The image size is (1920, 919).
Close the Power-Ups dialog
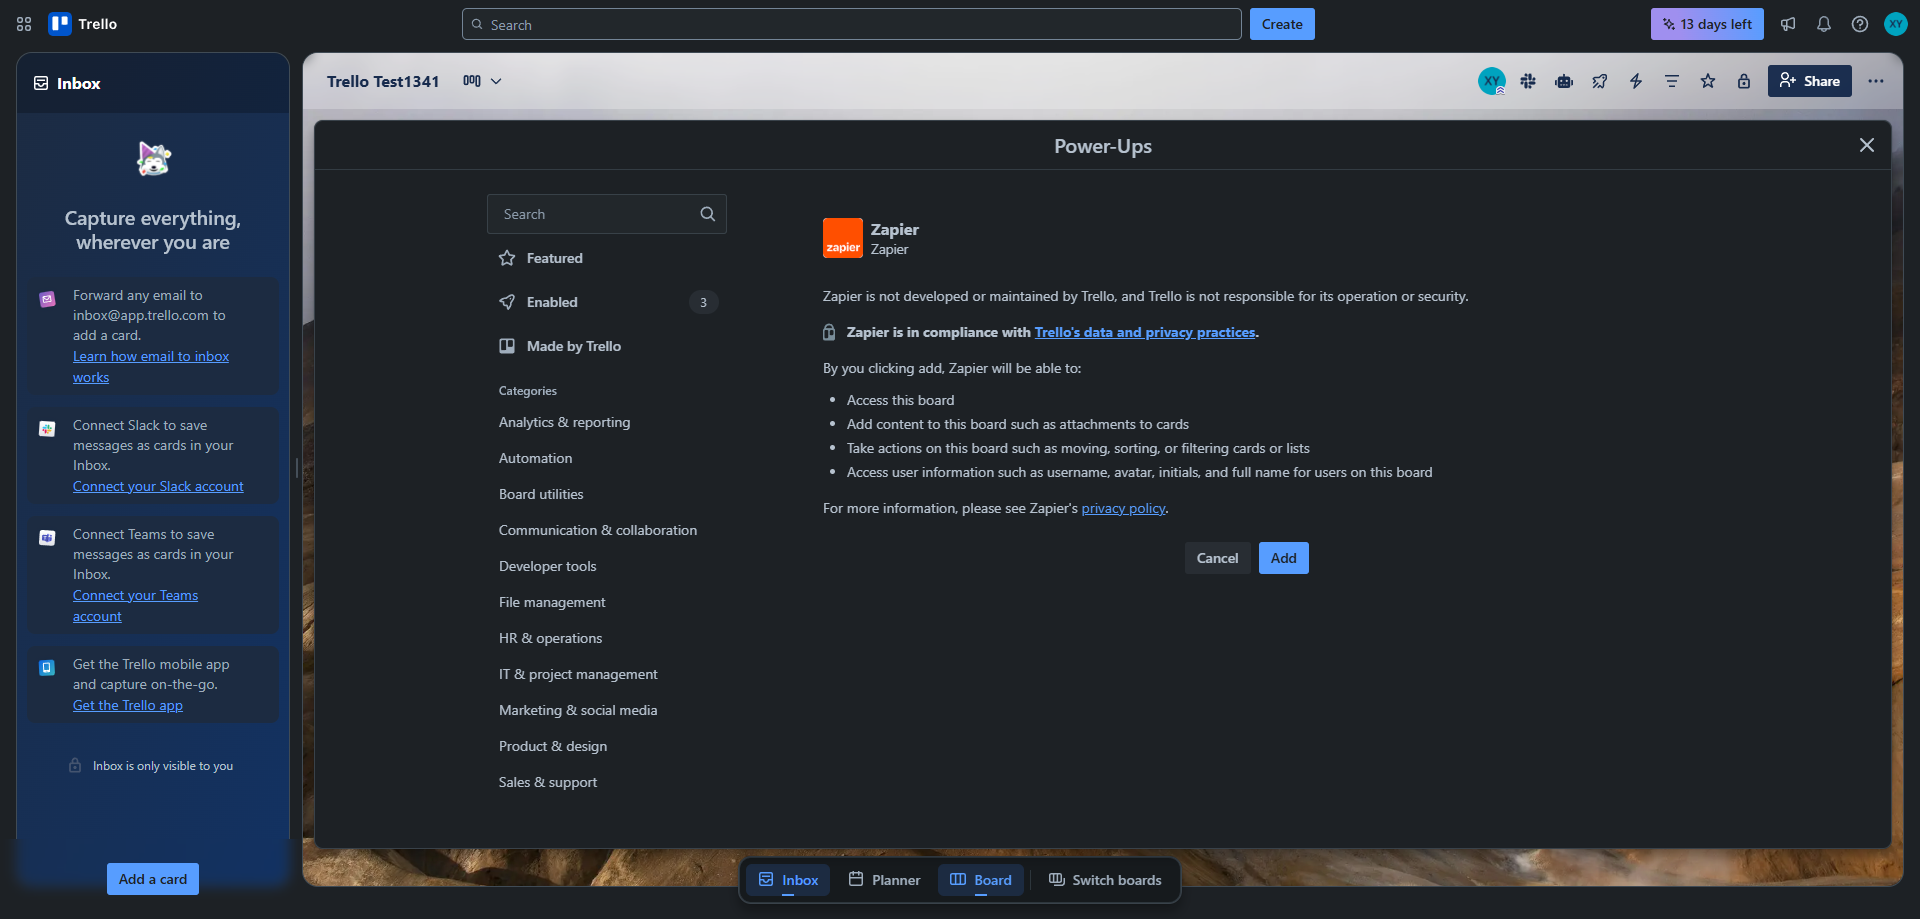[1867, 145]
